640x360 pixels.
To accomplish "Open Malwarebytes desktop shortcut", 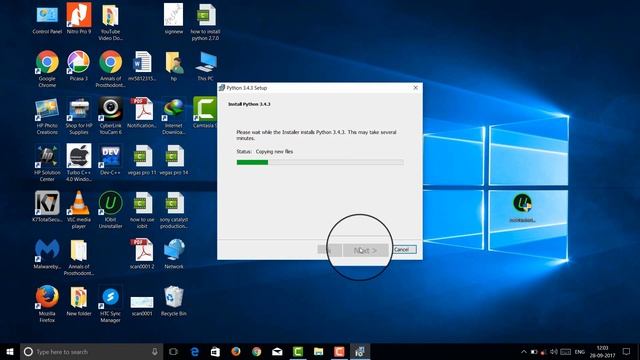I will 47,254.
